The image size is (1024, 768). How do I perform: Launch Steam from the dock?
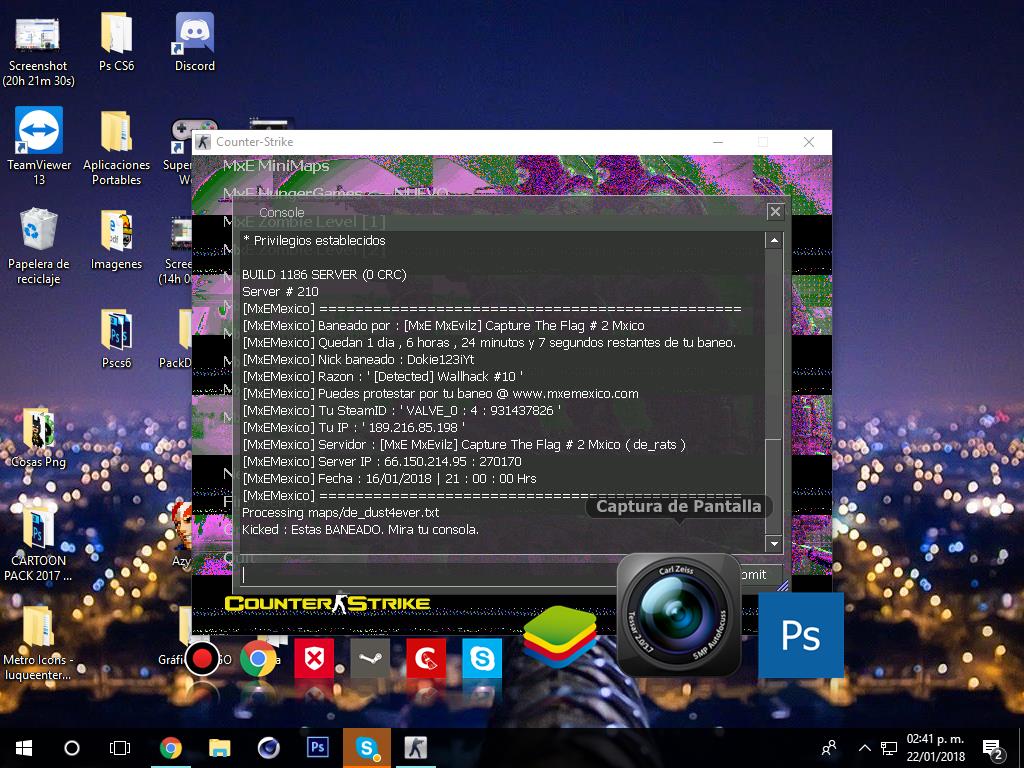pos(370,658)
